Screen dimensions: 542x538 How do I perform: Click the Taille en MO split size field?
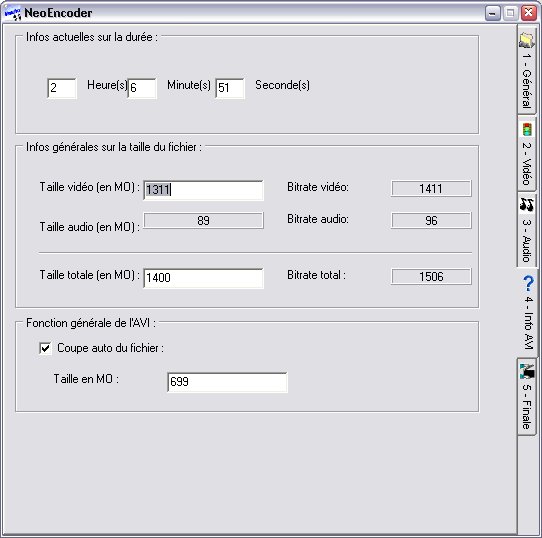tap(227, 382)
